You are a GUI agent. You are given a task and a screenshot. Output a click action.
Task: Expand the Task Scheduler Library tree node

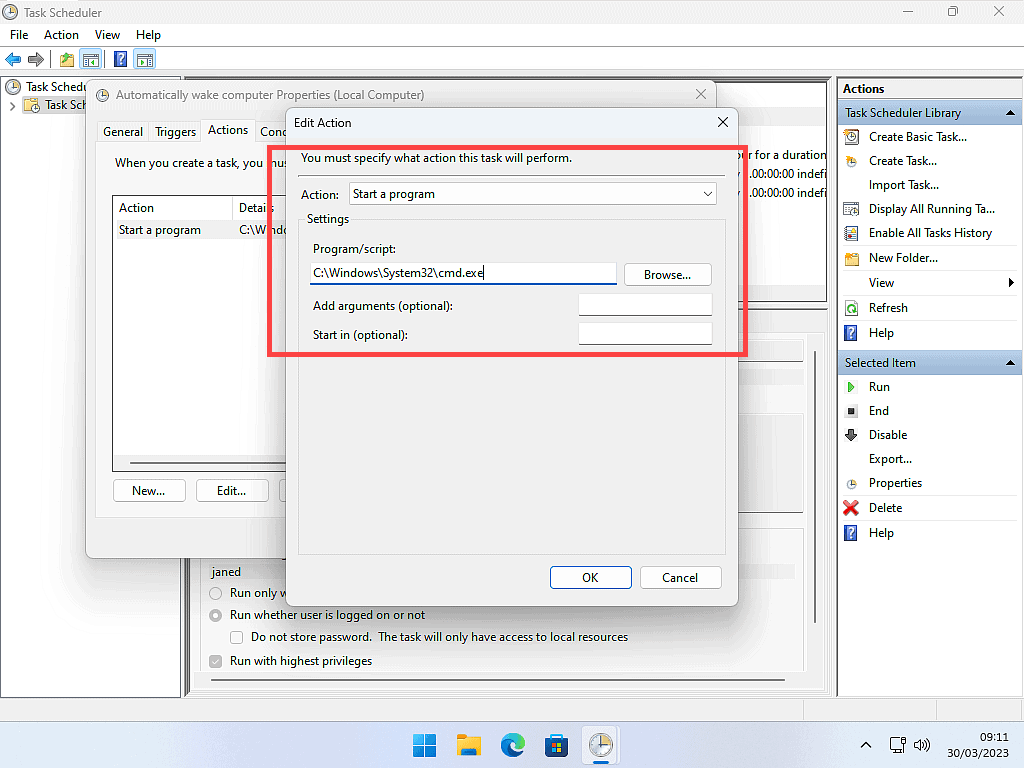tap(12, 105)
